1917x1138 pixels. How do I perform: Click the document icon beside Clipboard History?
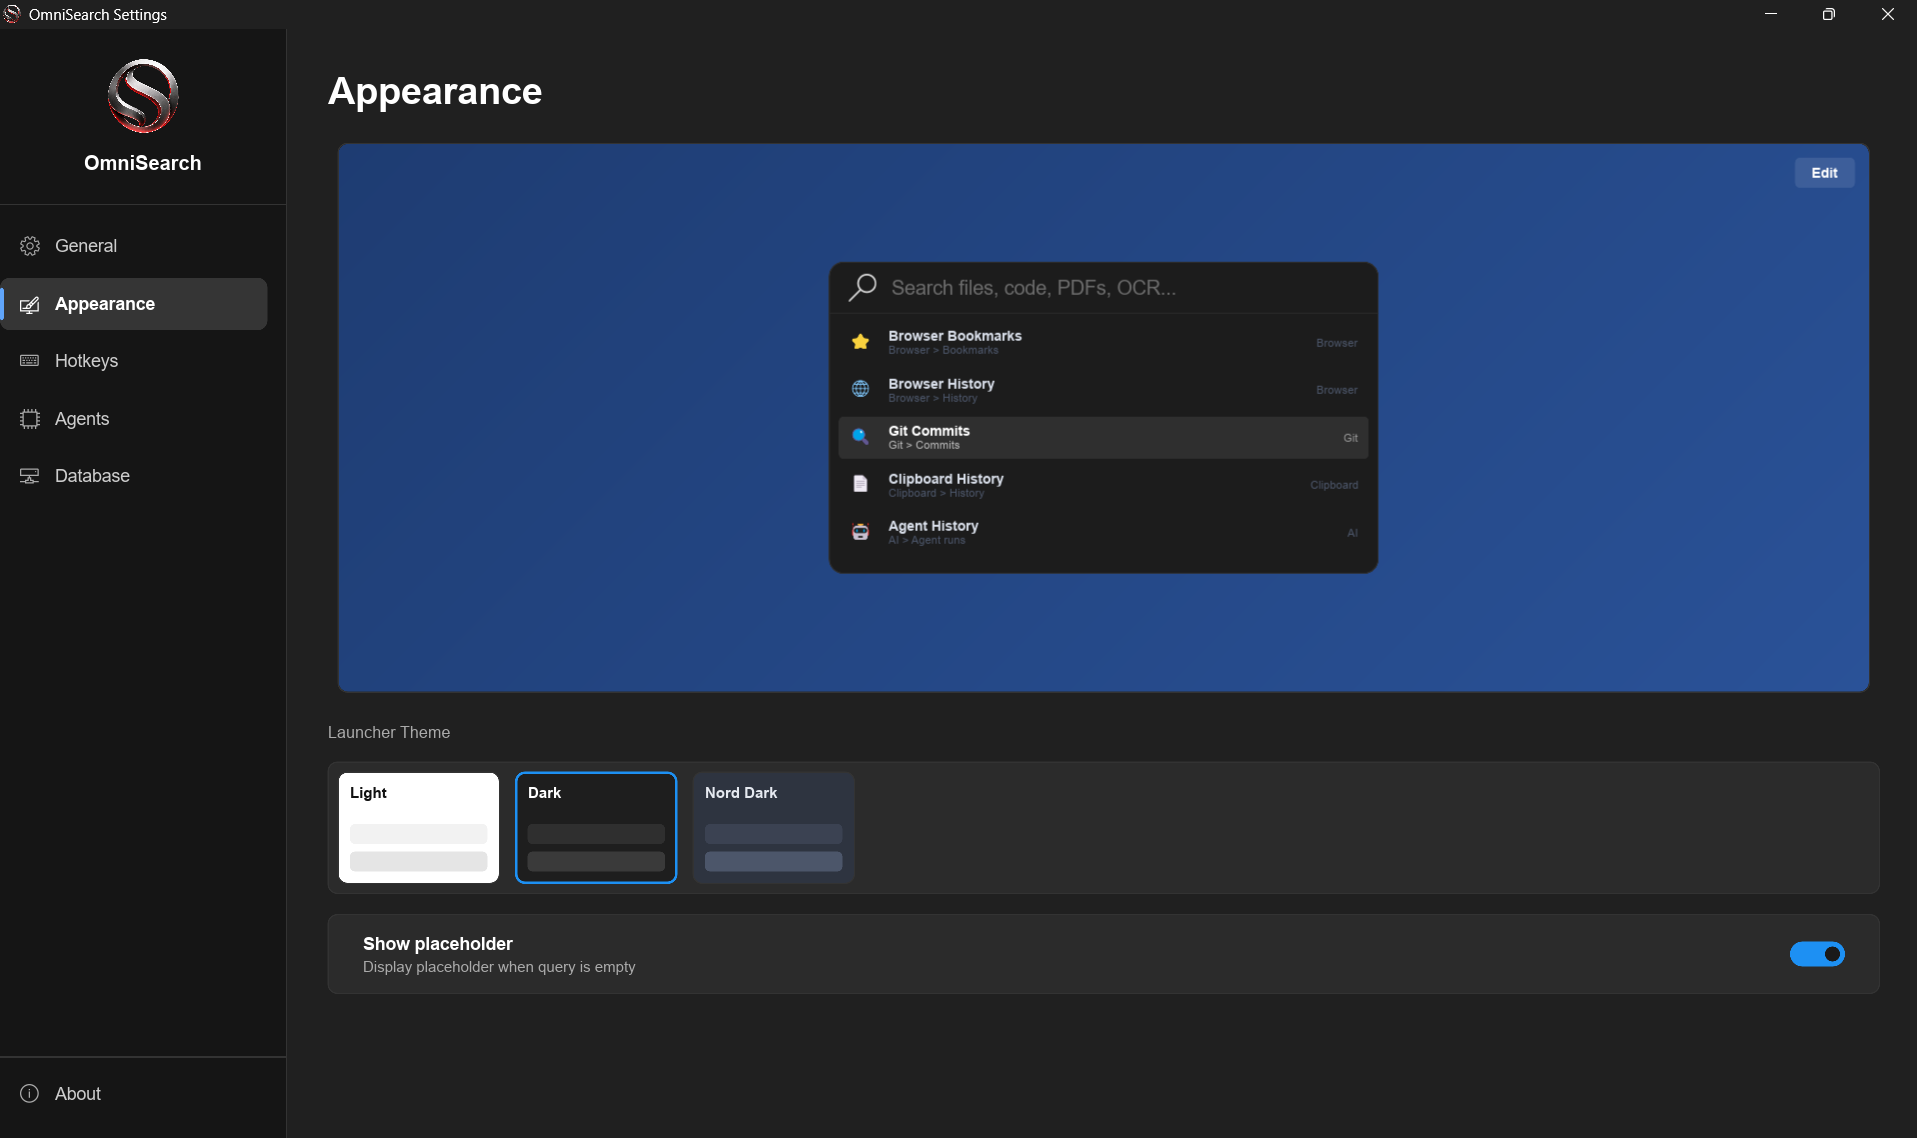tap(860, 484)
